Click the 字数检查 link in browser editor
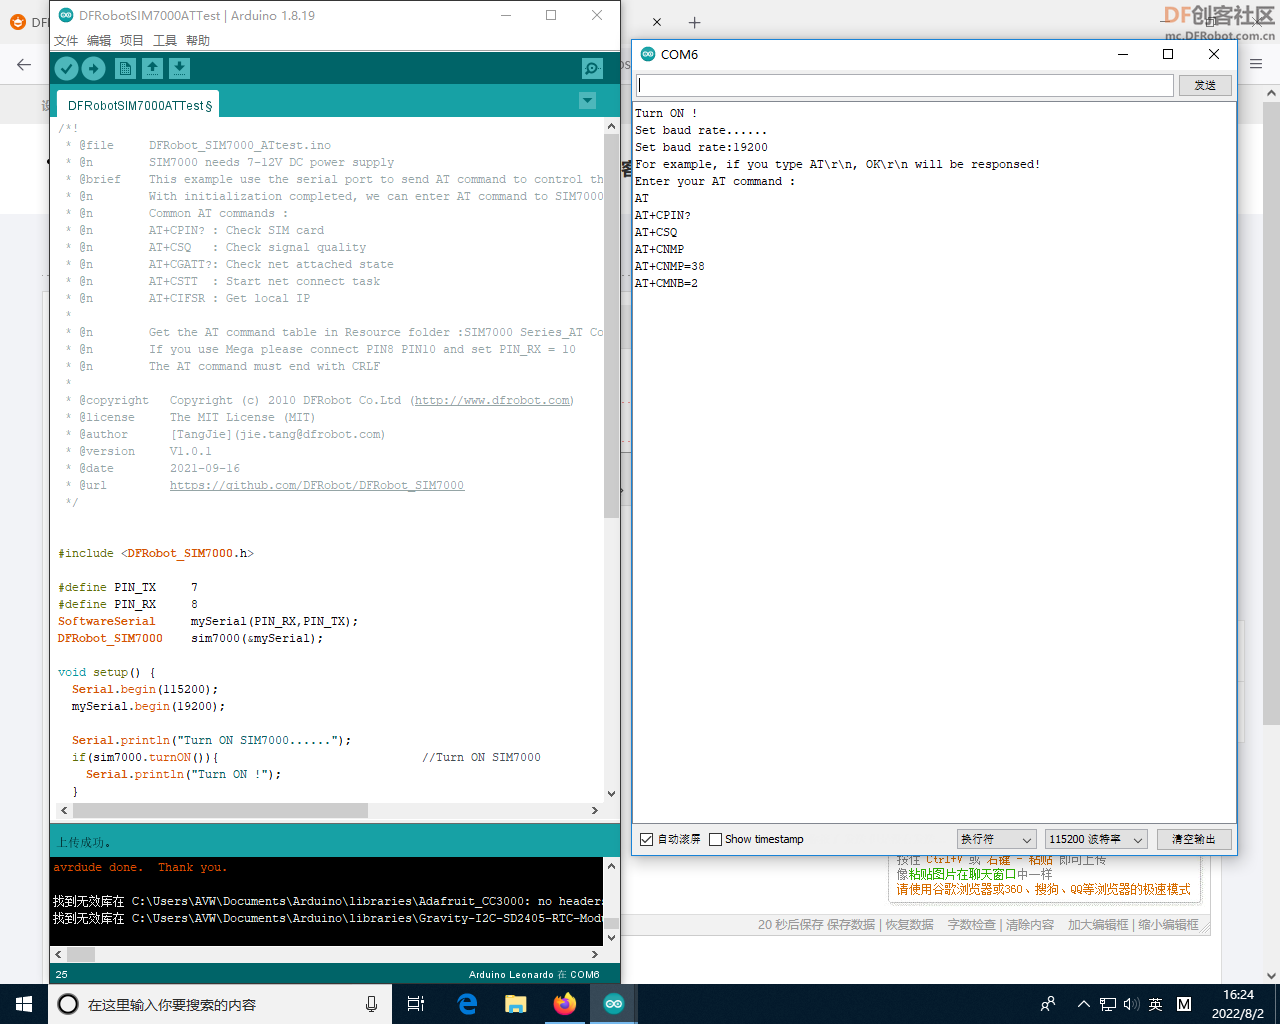This screenshot has height=1024, width=1280. (x=972, y=925)
